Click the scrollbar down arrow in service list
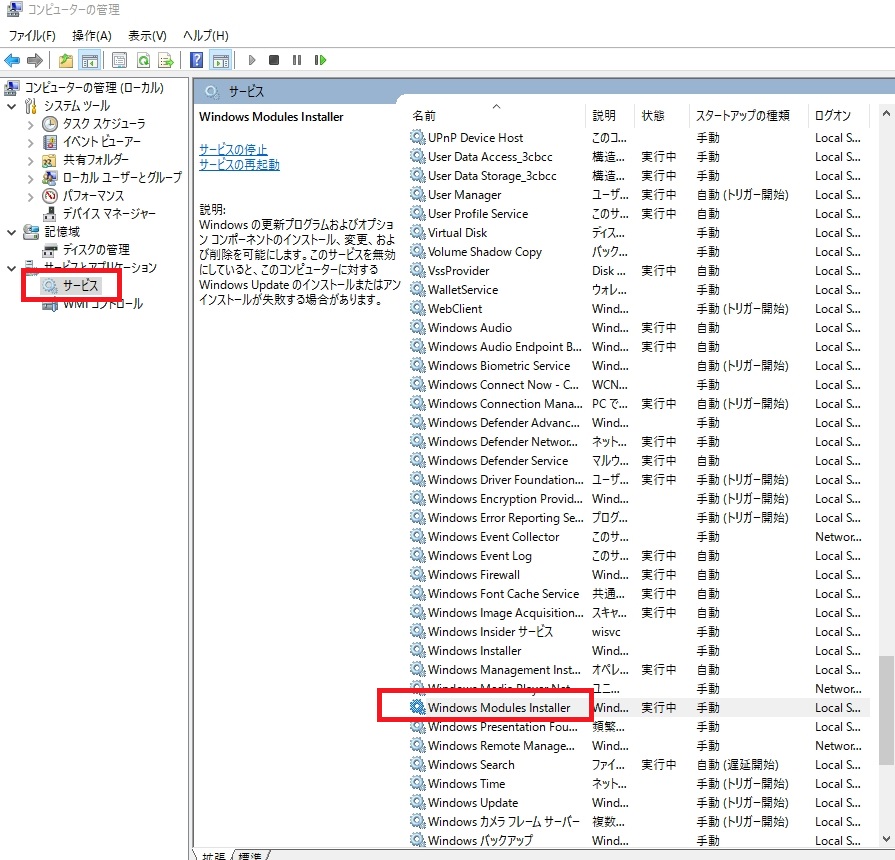The height and width of the screenshot is (860, 895). (886, 838)
